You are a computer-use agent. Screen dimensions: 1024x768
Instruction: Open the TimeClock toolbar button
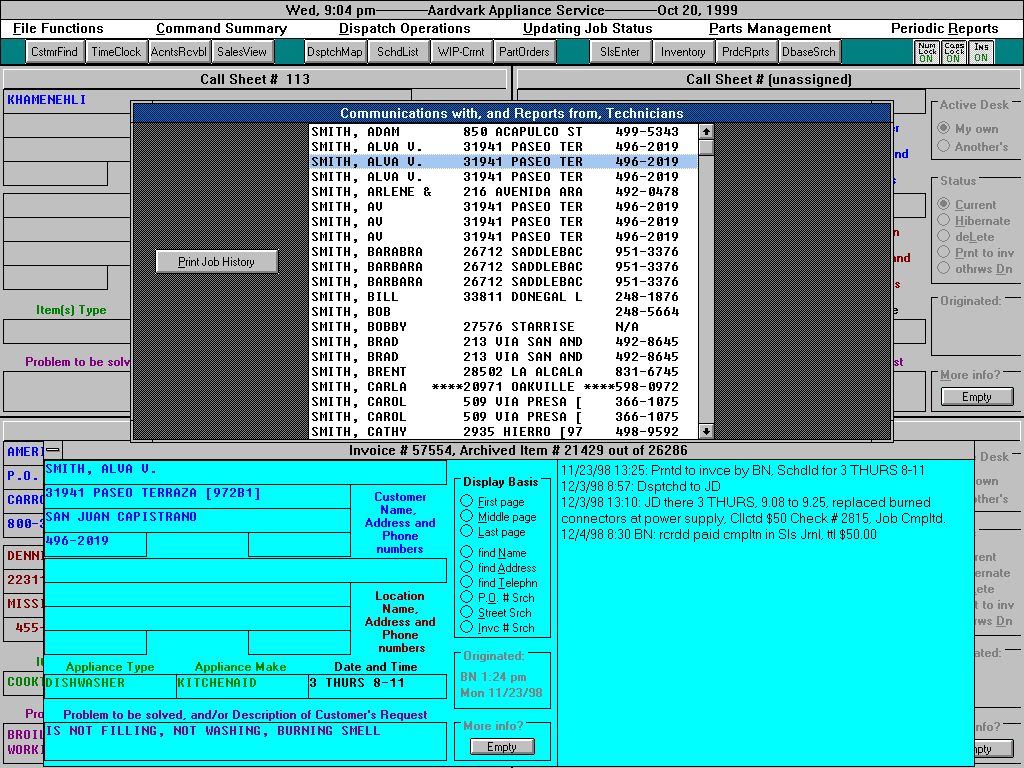pos(116,52)
